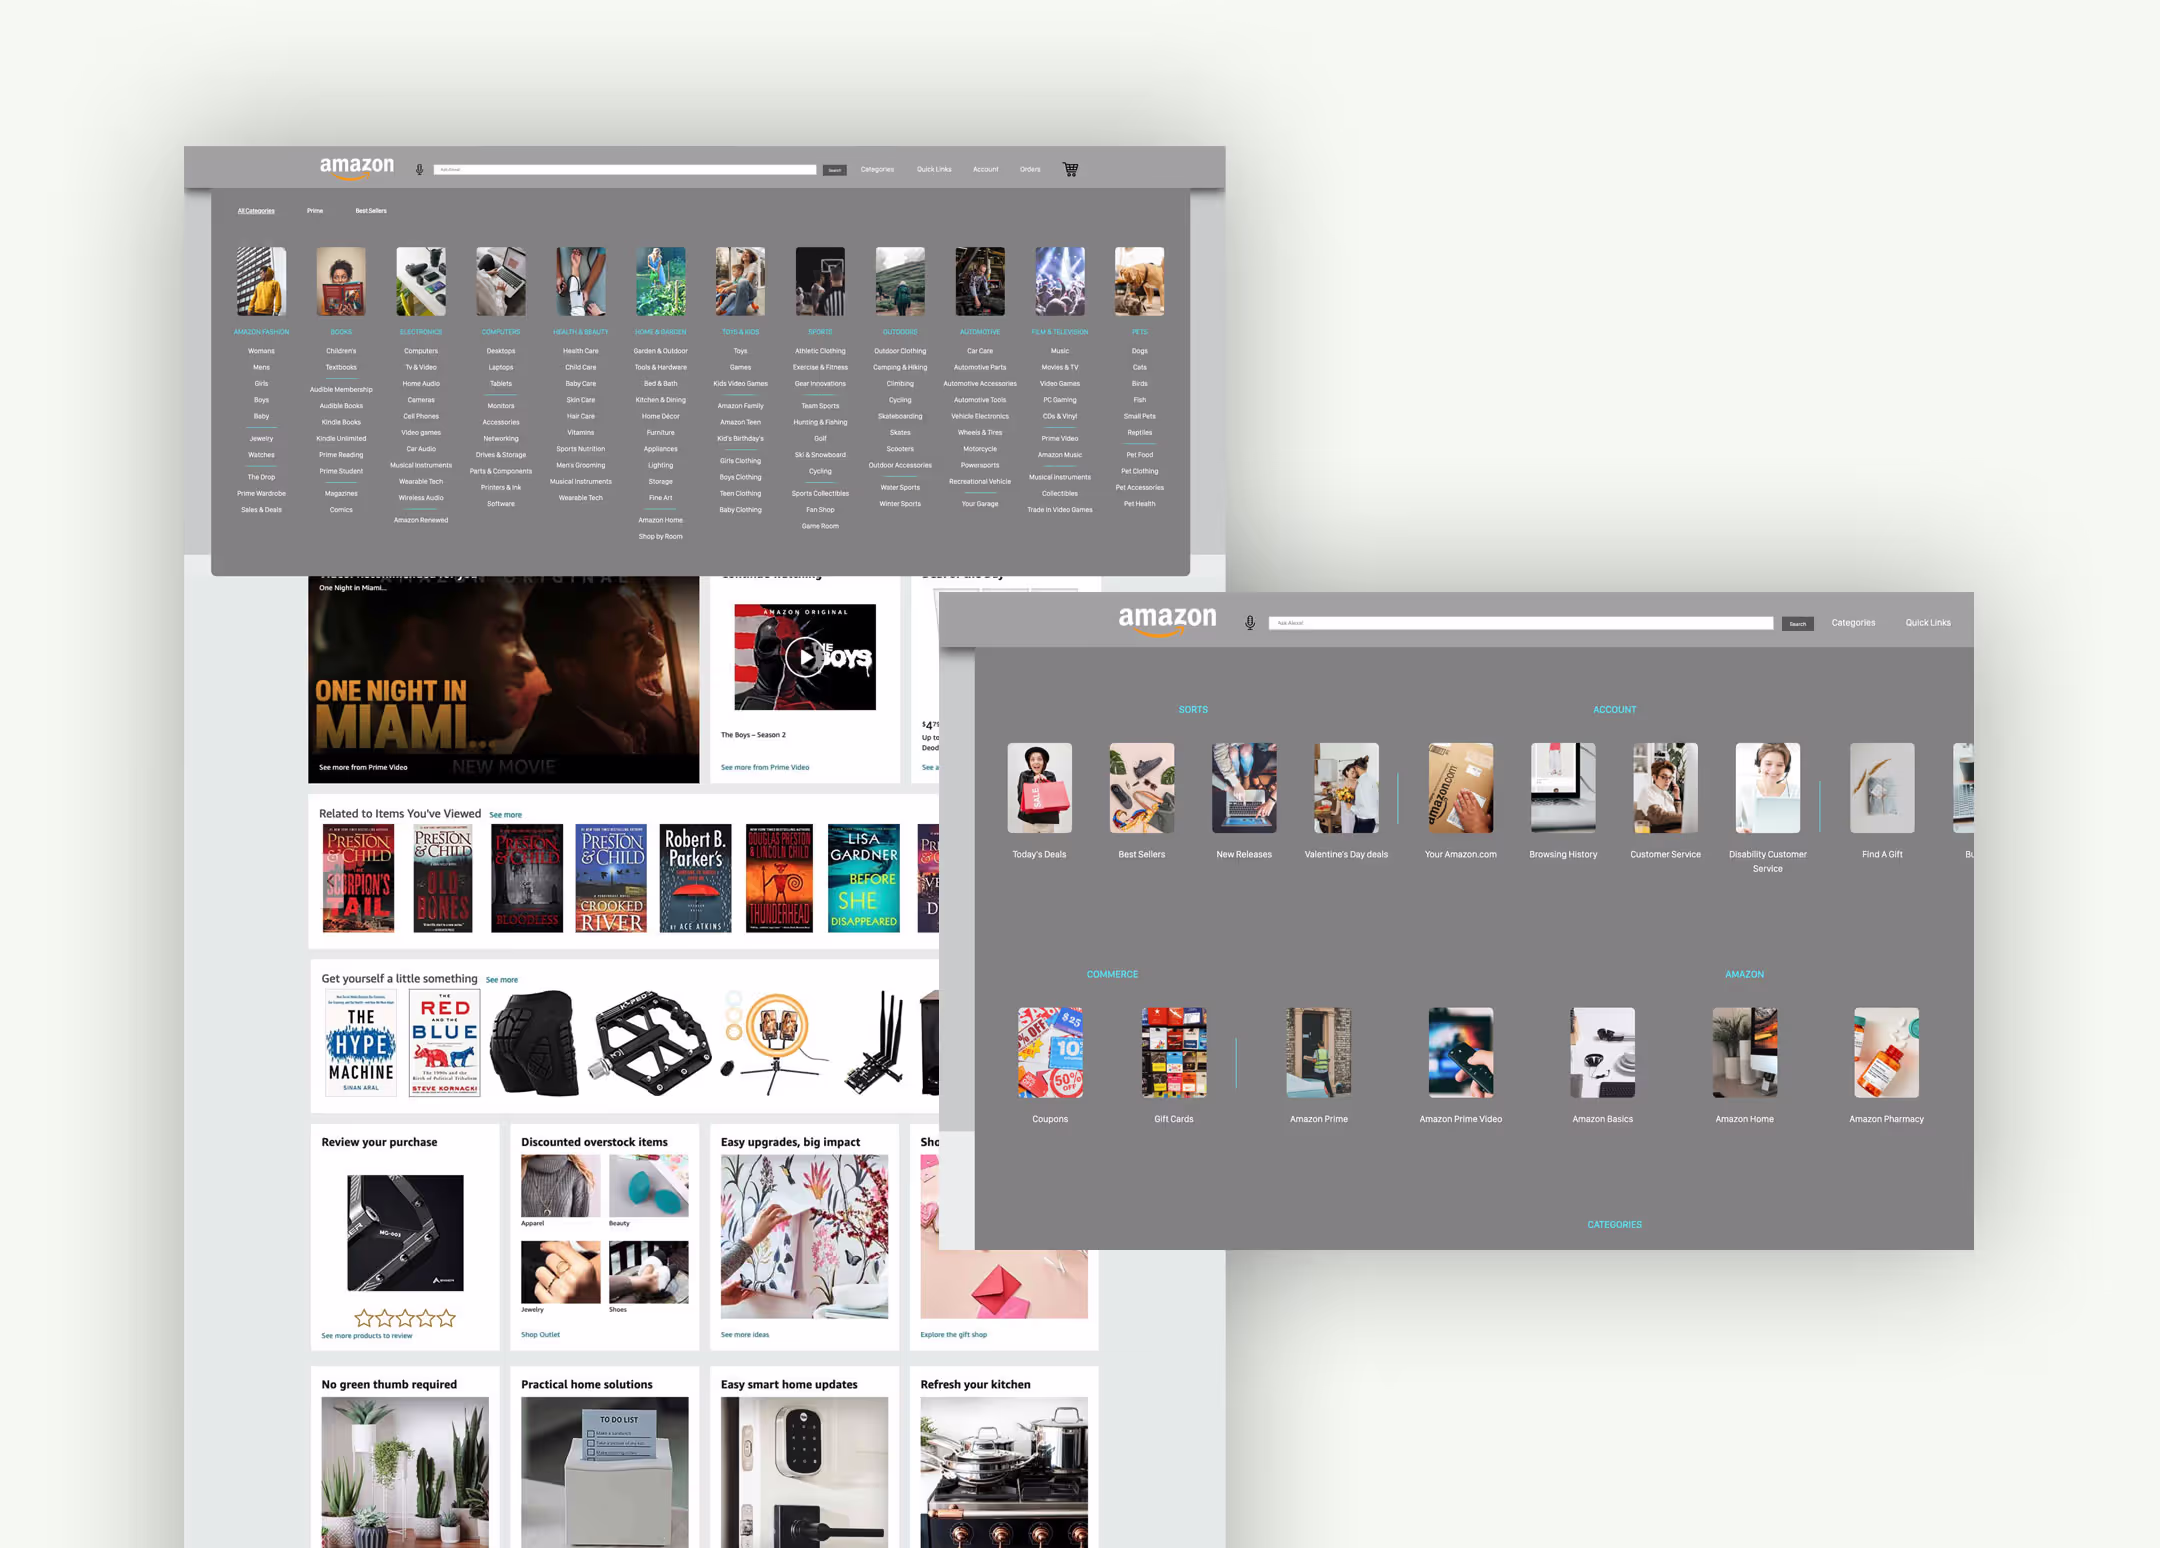Open Gift Cards quick link image
The image size is (2160, 1548).
pos(1173,1052)
